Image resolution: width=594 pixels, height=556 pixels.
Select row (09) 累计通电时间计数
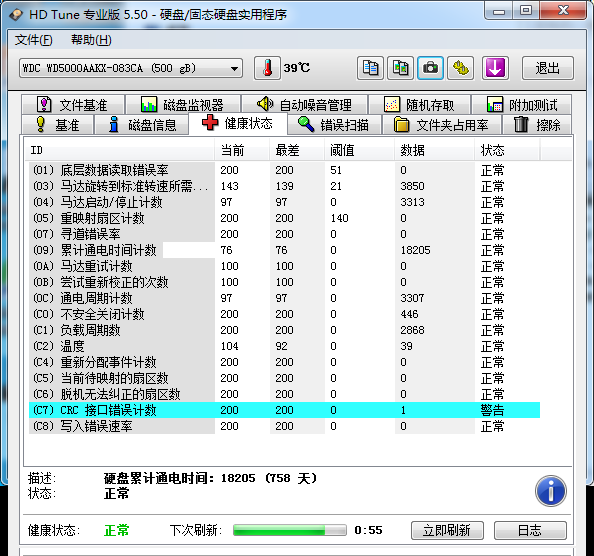[284, 250]
